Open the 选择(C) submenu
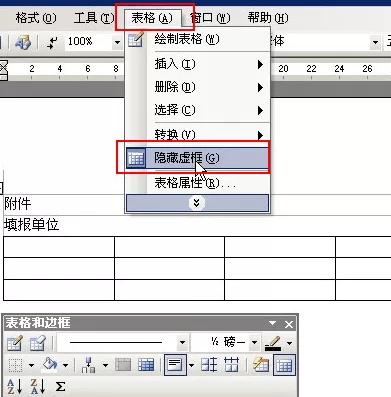This screenshot has height=397, width=391. pos(197,110)
